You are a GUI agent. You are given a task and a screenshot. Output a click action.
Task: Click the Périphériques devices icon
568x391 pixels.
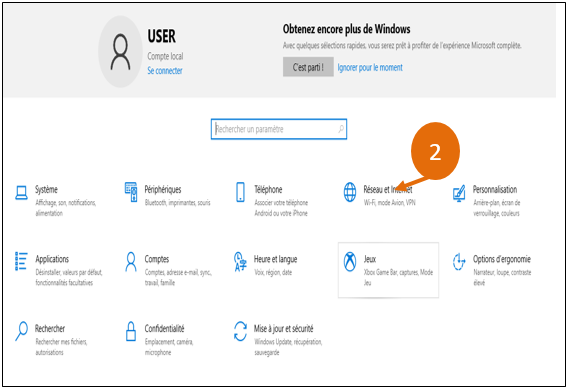pyautogui.click(x=131, y=192)
